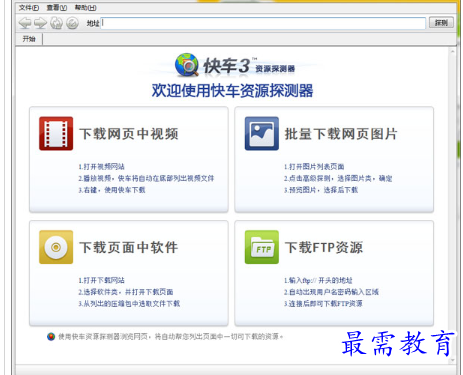The width and height of the screenshot is (463, 375).
Task: Open the 下载网页中视频 heading
Action: click(129, 134)
